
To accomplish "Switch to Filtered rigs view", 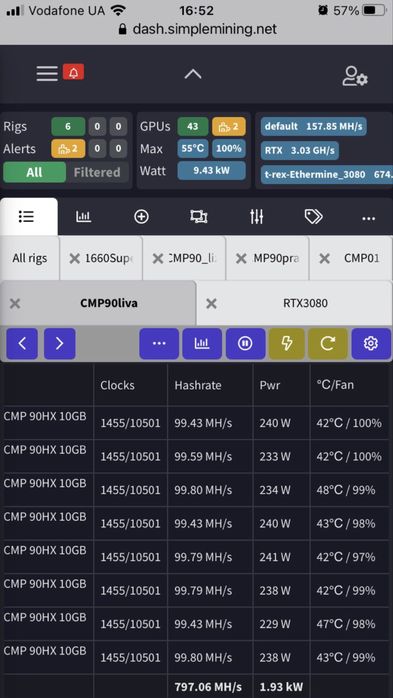I will [x=97, y=172].
